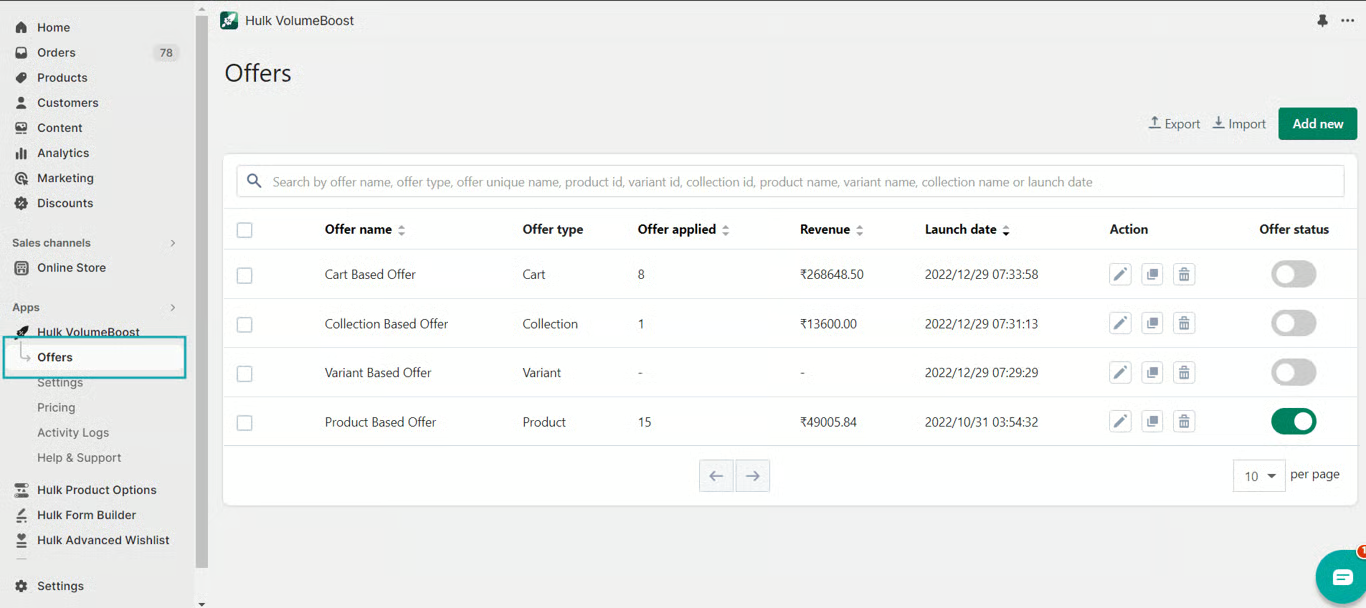Click the pin icon in the app header
Screen dimensions: 1366x608
[x=1322, y=21]
